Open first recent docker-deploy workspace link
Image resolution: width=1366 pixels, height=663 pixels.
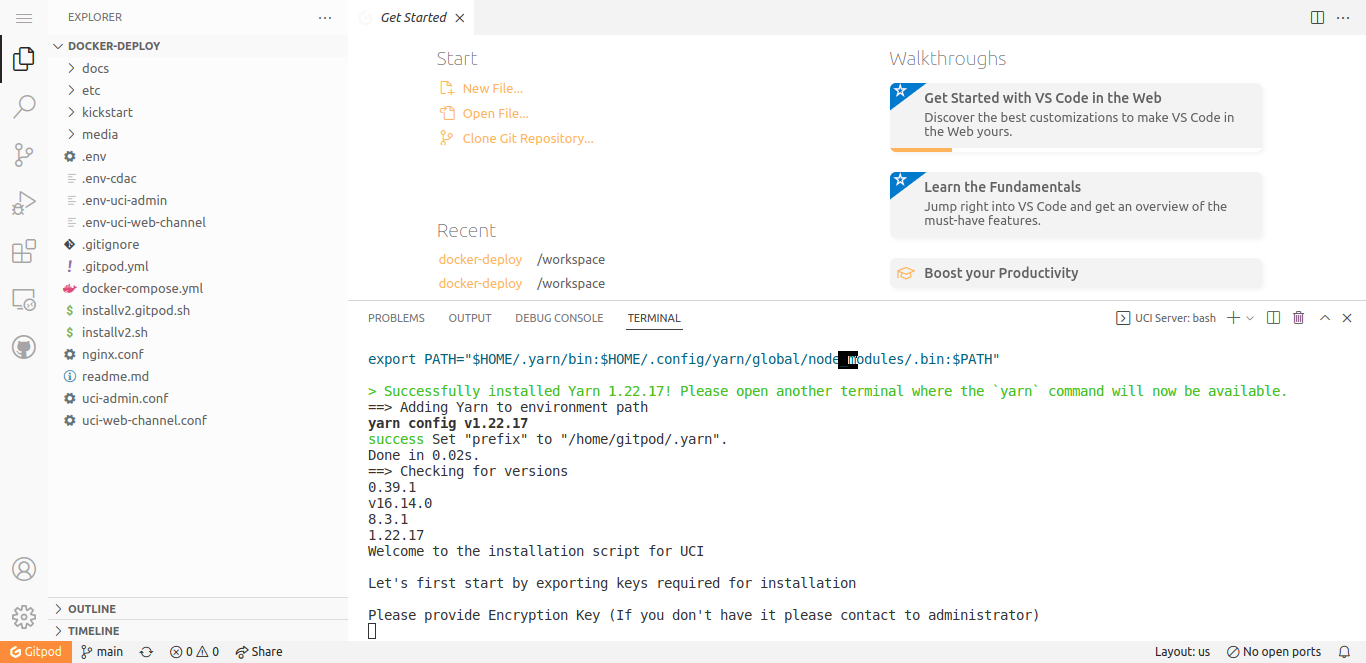[x=480, y=260]
